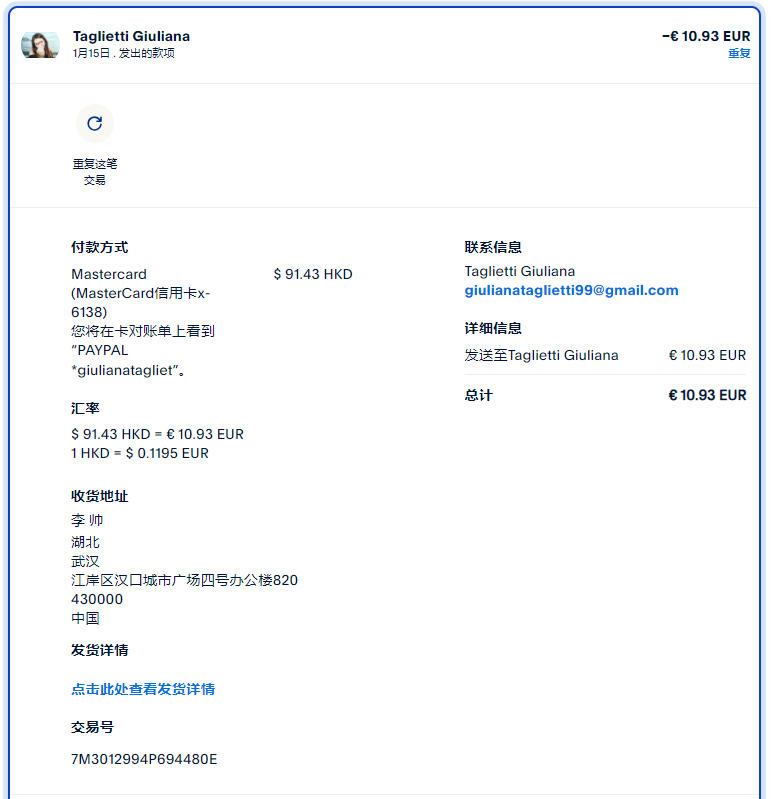776x799 pixels.
Task: Click the 1月15日 发出的款项 date line
Action: (123, 53)
